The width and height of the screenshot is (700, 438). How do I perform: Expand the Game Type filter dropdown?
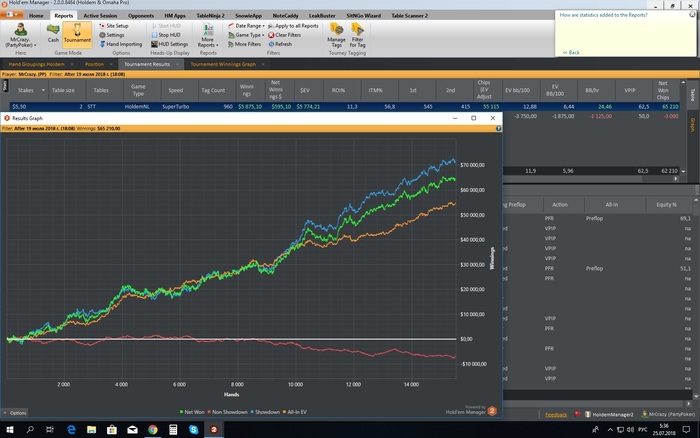[x=246, y=35]
